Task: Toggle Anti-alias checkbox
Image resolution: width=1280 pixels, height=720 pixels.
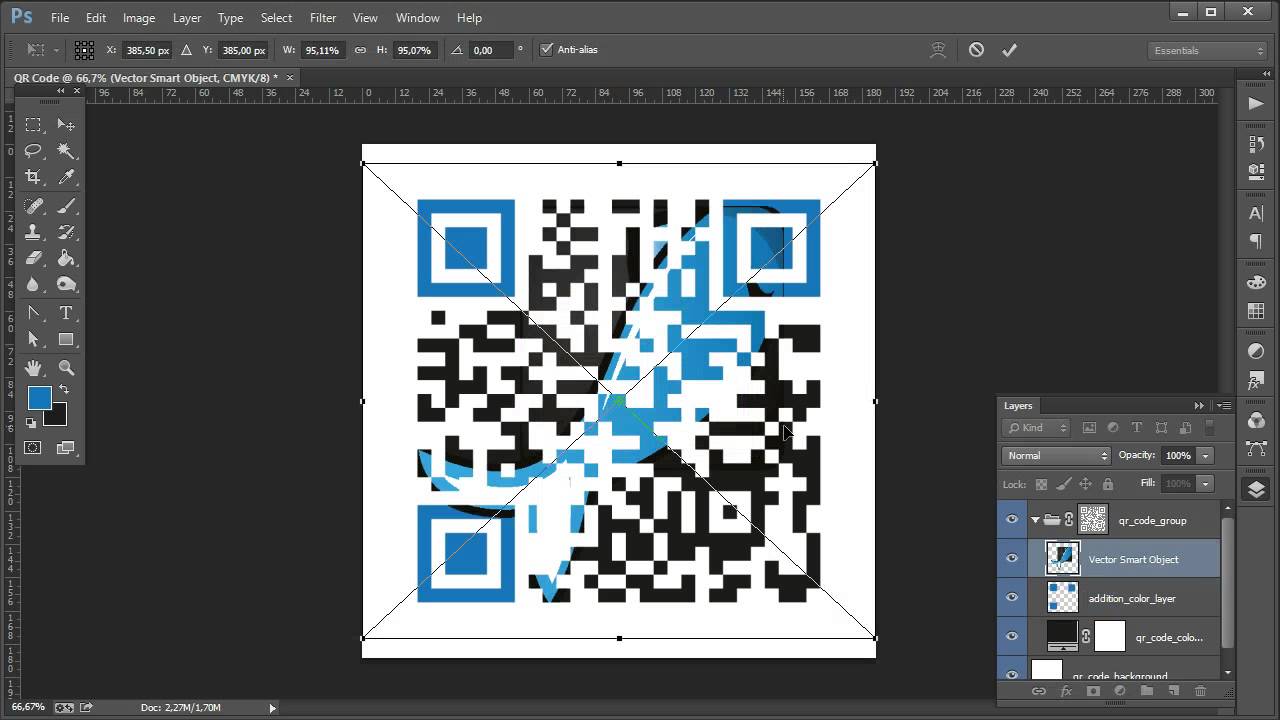Action: (546, 50)
